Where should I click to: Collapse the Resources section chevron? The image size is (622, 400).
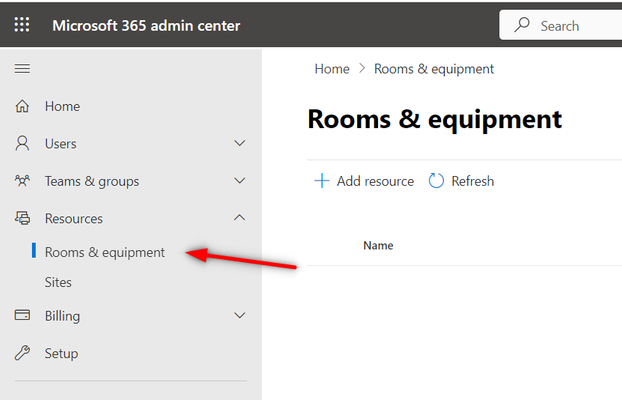tap(240, 217)
